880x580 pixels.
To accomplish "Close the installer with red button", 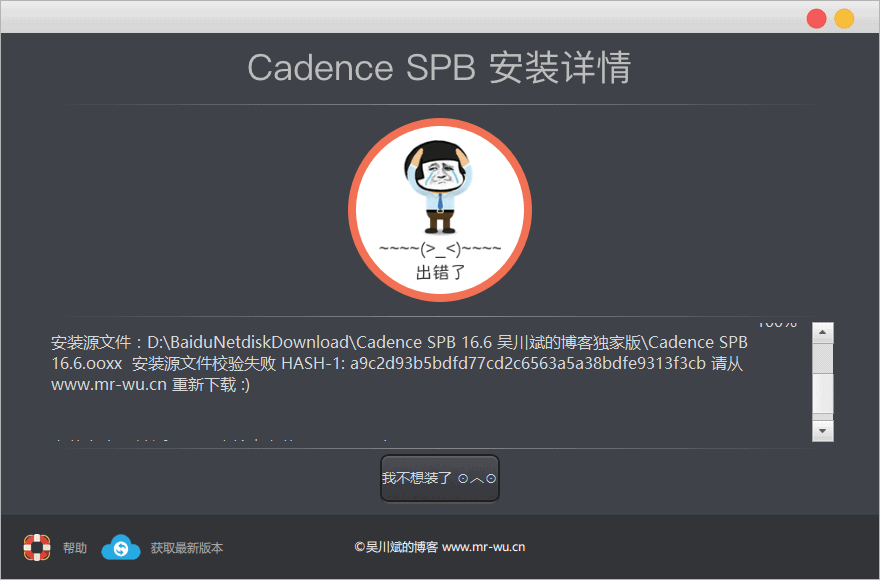I will tap(816, 19).
